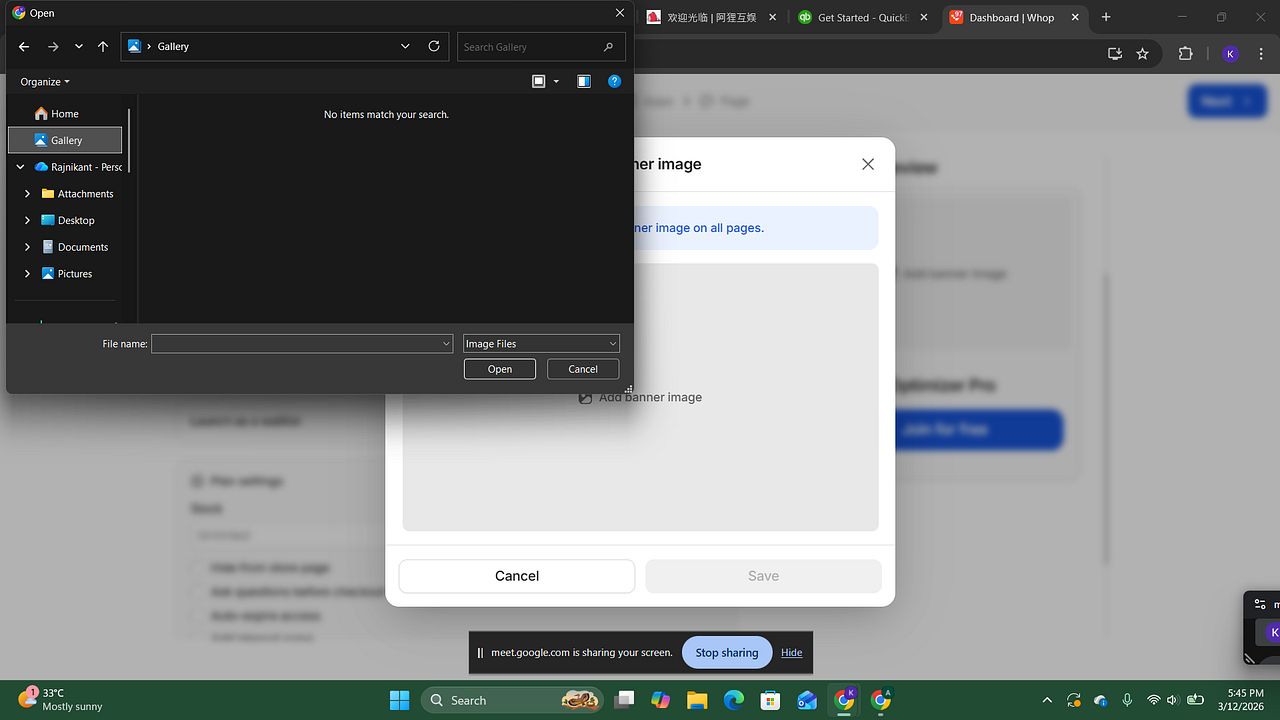The height and width of the screenshot is (720, 1280).
Task: Switch to the Dashboard | Whop tab
Action: [x=1011, y=17]
